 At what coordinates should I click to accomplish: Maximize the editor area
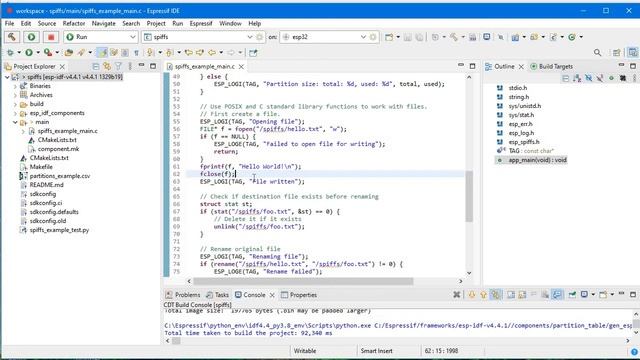472,66
